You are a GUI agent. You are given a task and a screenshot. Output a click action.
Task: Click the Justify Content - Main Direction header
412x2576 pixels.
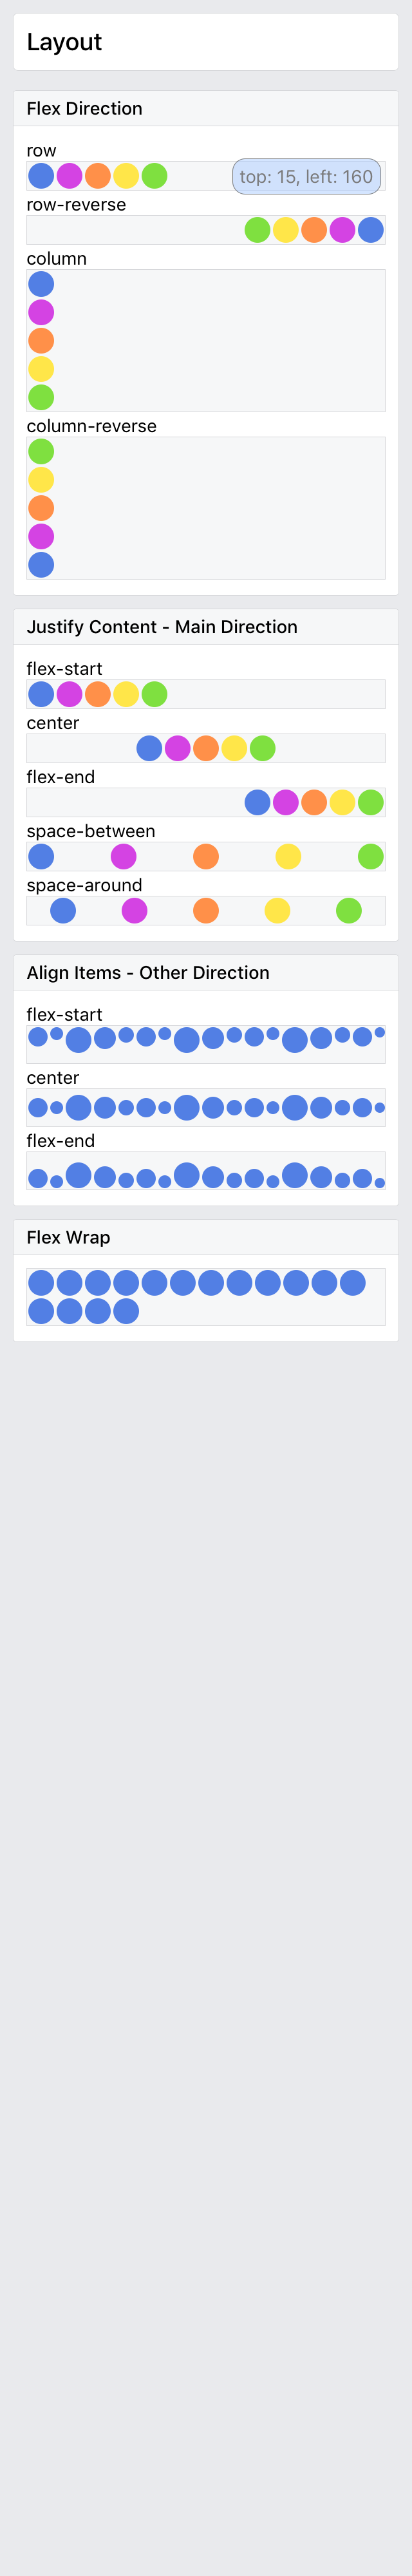[162, 627]
